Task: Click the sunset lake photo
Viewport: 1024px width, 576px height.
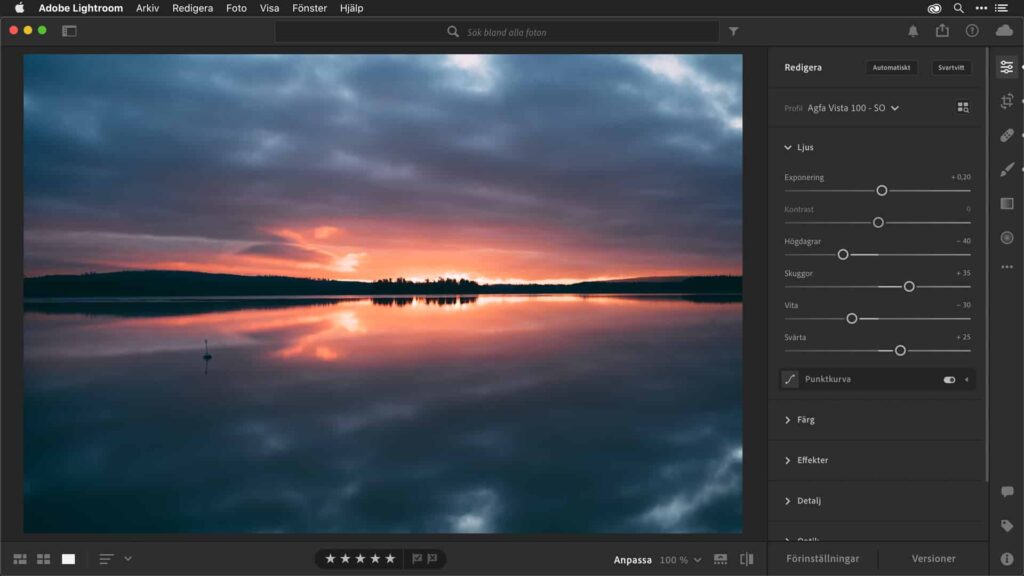Action: tap(383, 293)
